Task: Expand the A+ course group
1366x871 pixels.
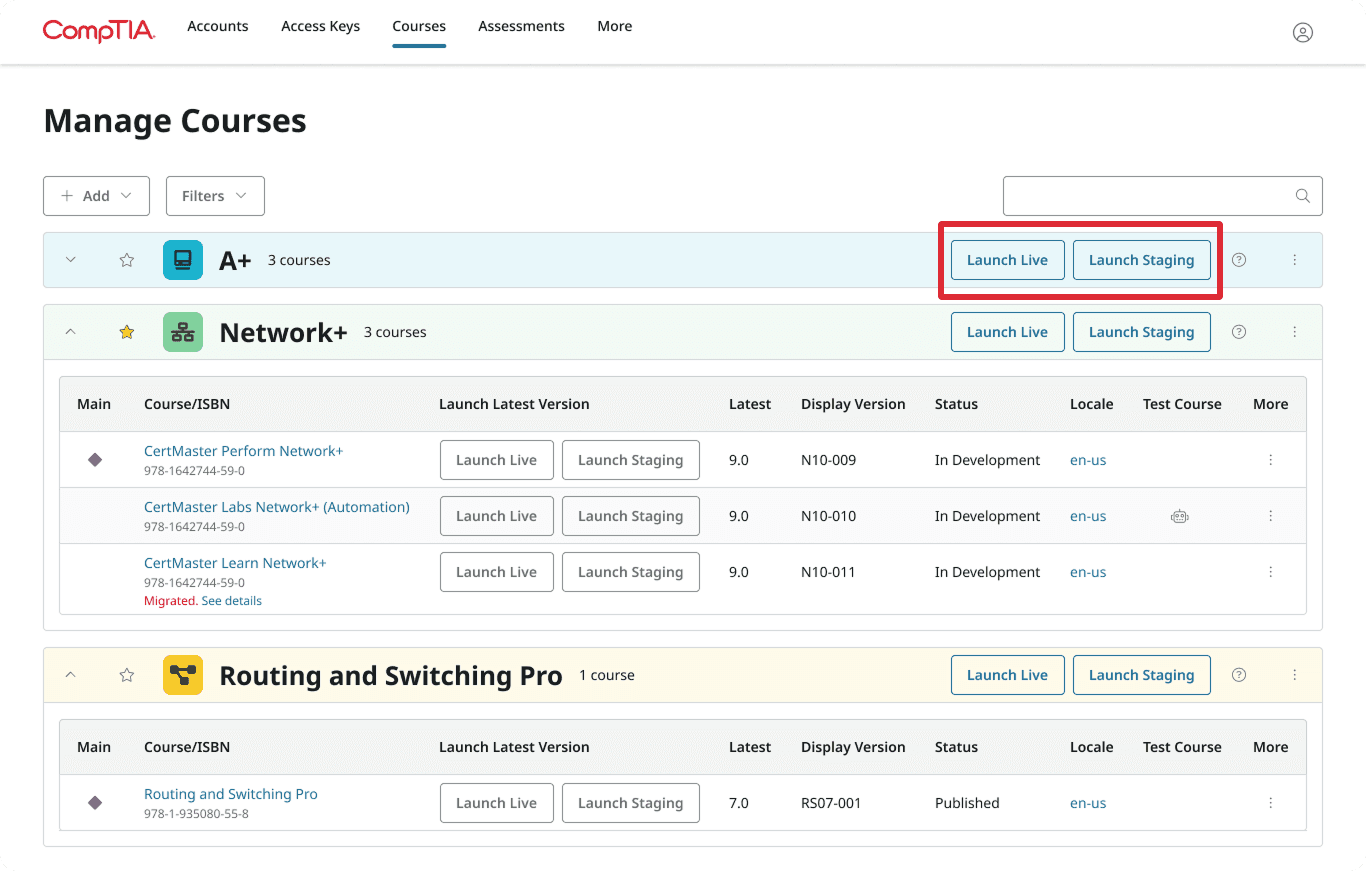Action: click(70, 260)
